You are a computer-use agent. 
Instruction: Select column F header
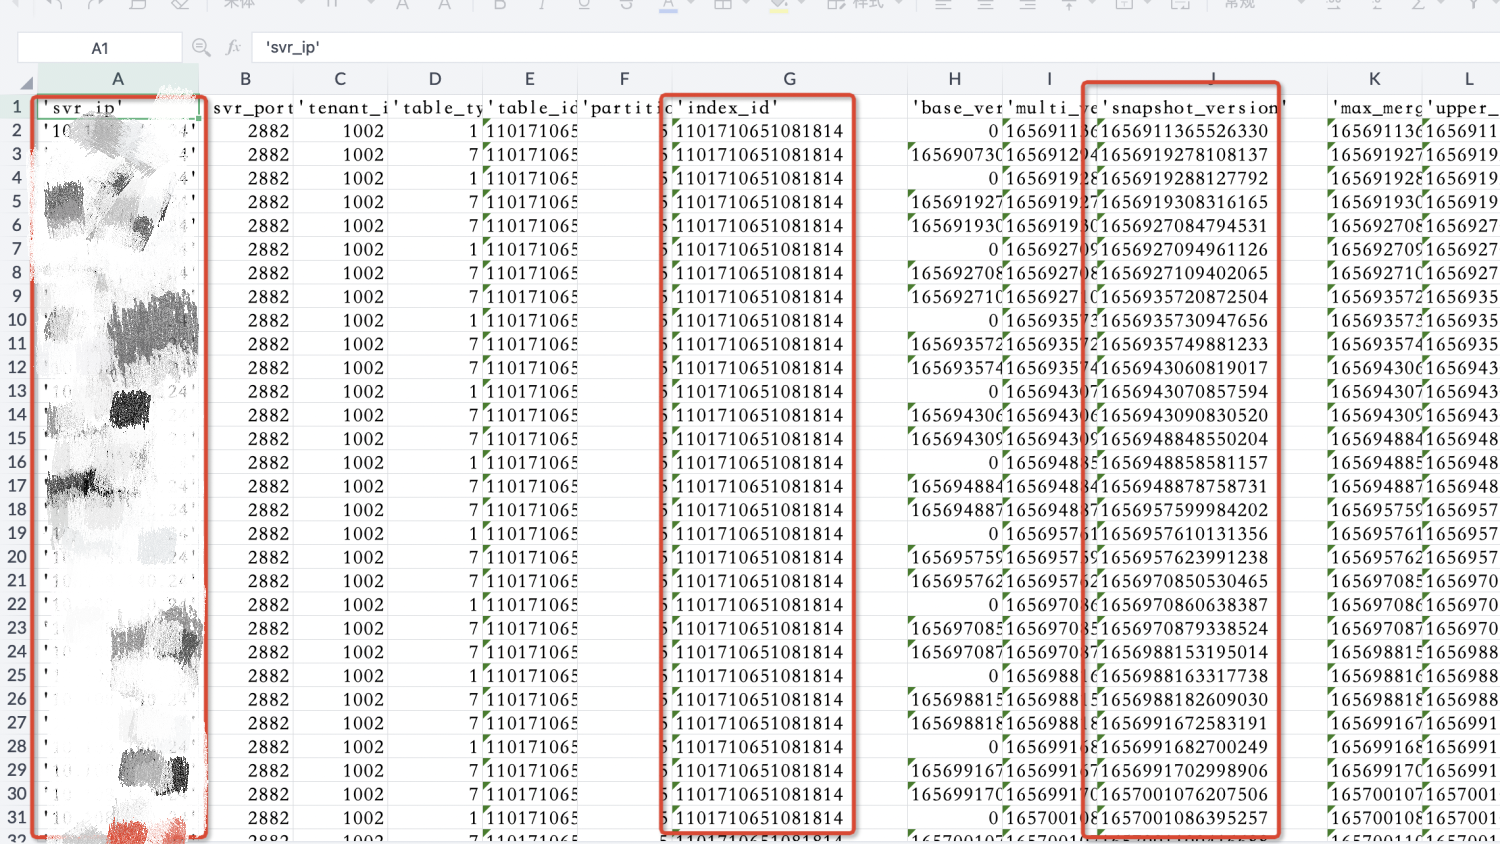(x=625, y=79)
